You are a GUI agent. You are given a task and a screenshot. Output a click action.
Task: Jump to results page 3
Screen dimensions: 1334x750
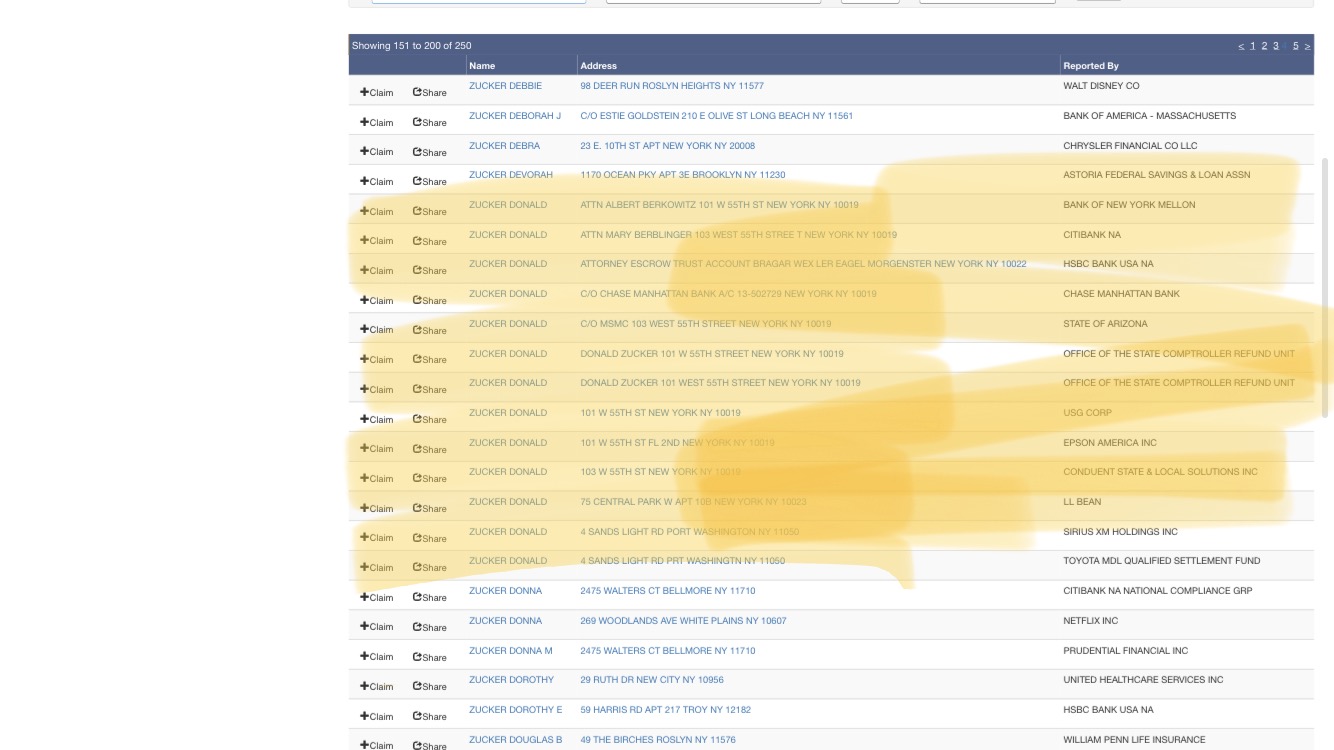coord(1276,46)
